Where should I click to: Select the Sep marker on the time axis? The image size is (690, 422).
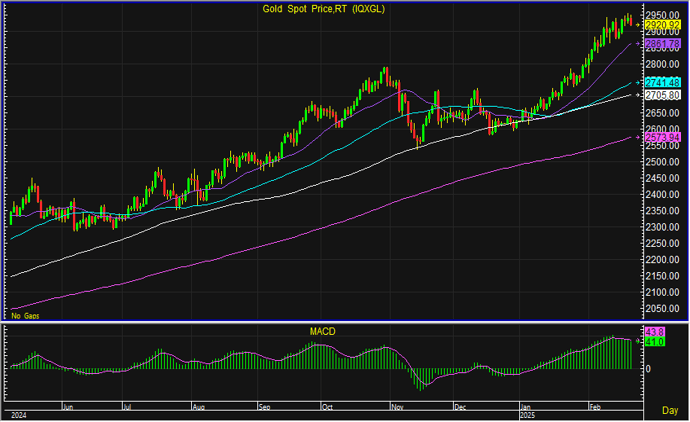264,408
